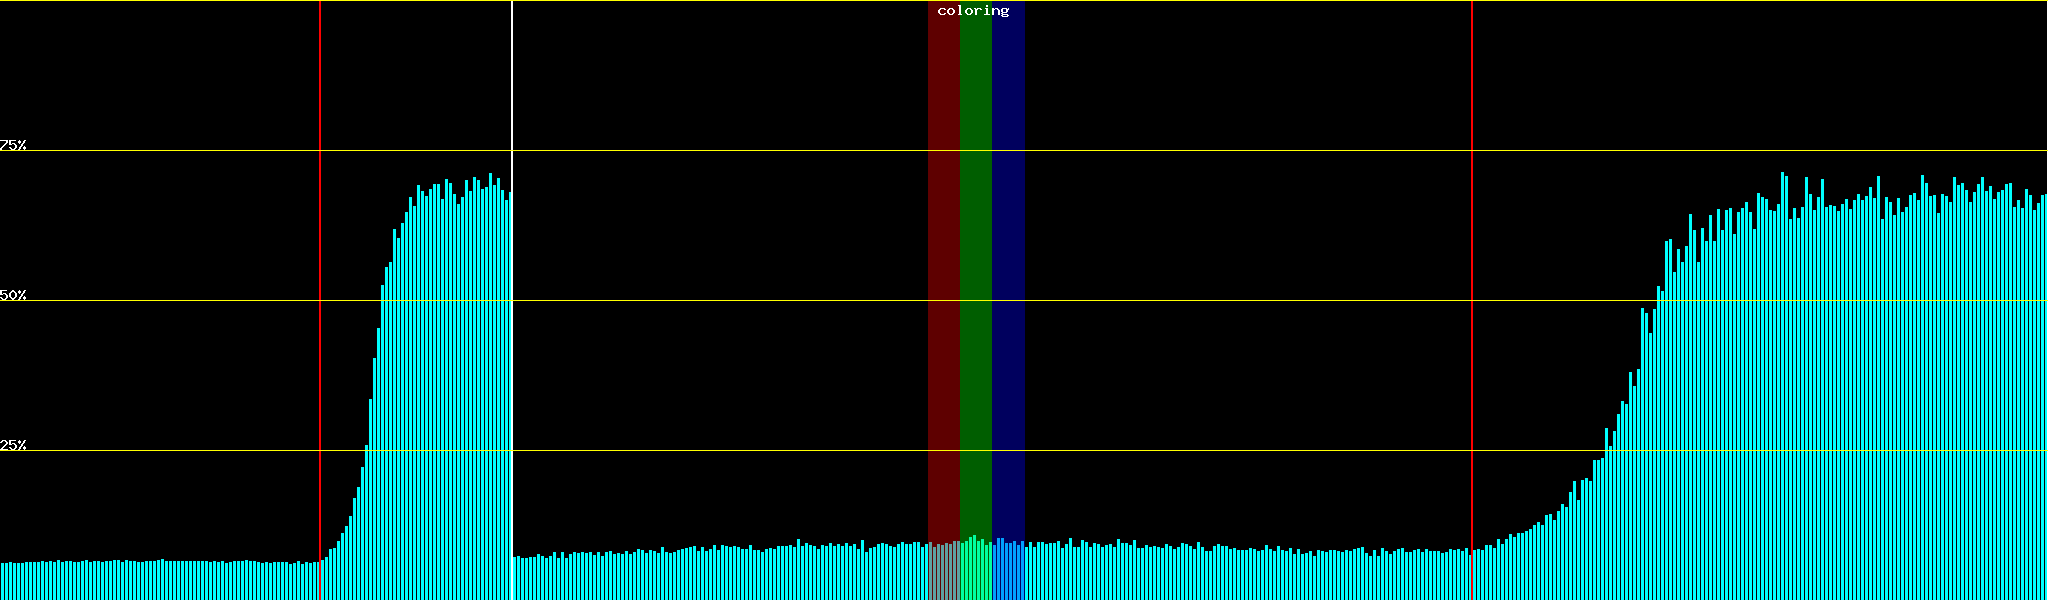
Task: Click the tall cyan peak before white line
Action: (450, 400)
